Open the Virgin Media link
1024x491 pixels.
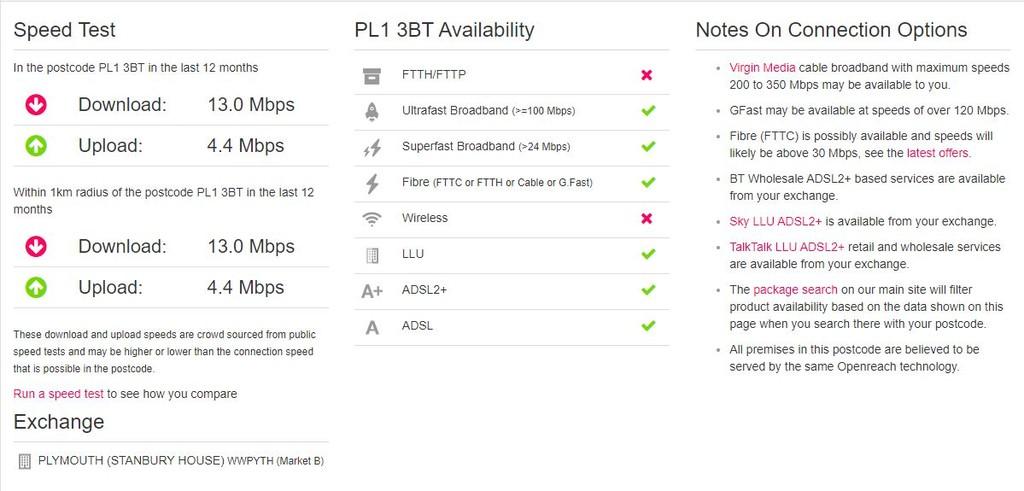(x=762, y=68)
